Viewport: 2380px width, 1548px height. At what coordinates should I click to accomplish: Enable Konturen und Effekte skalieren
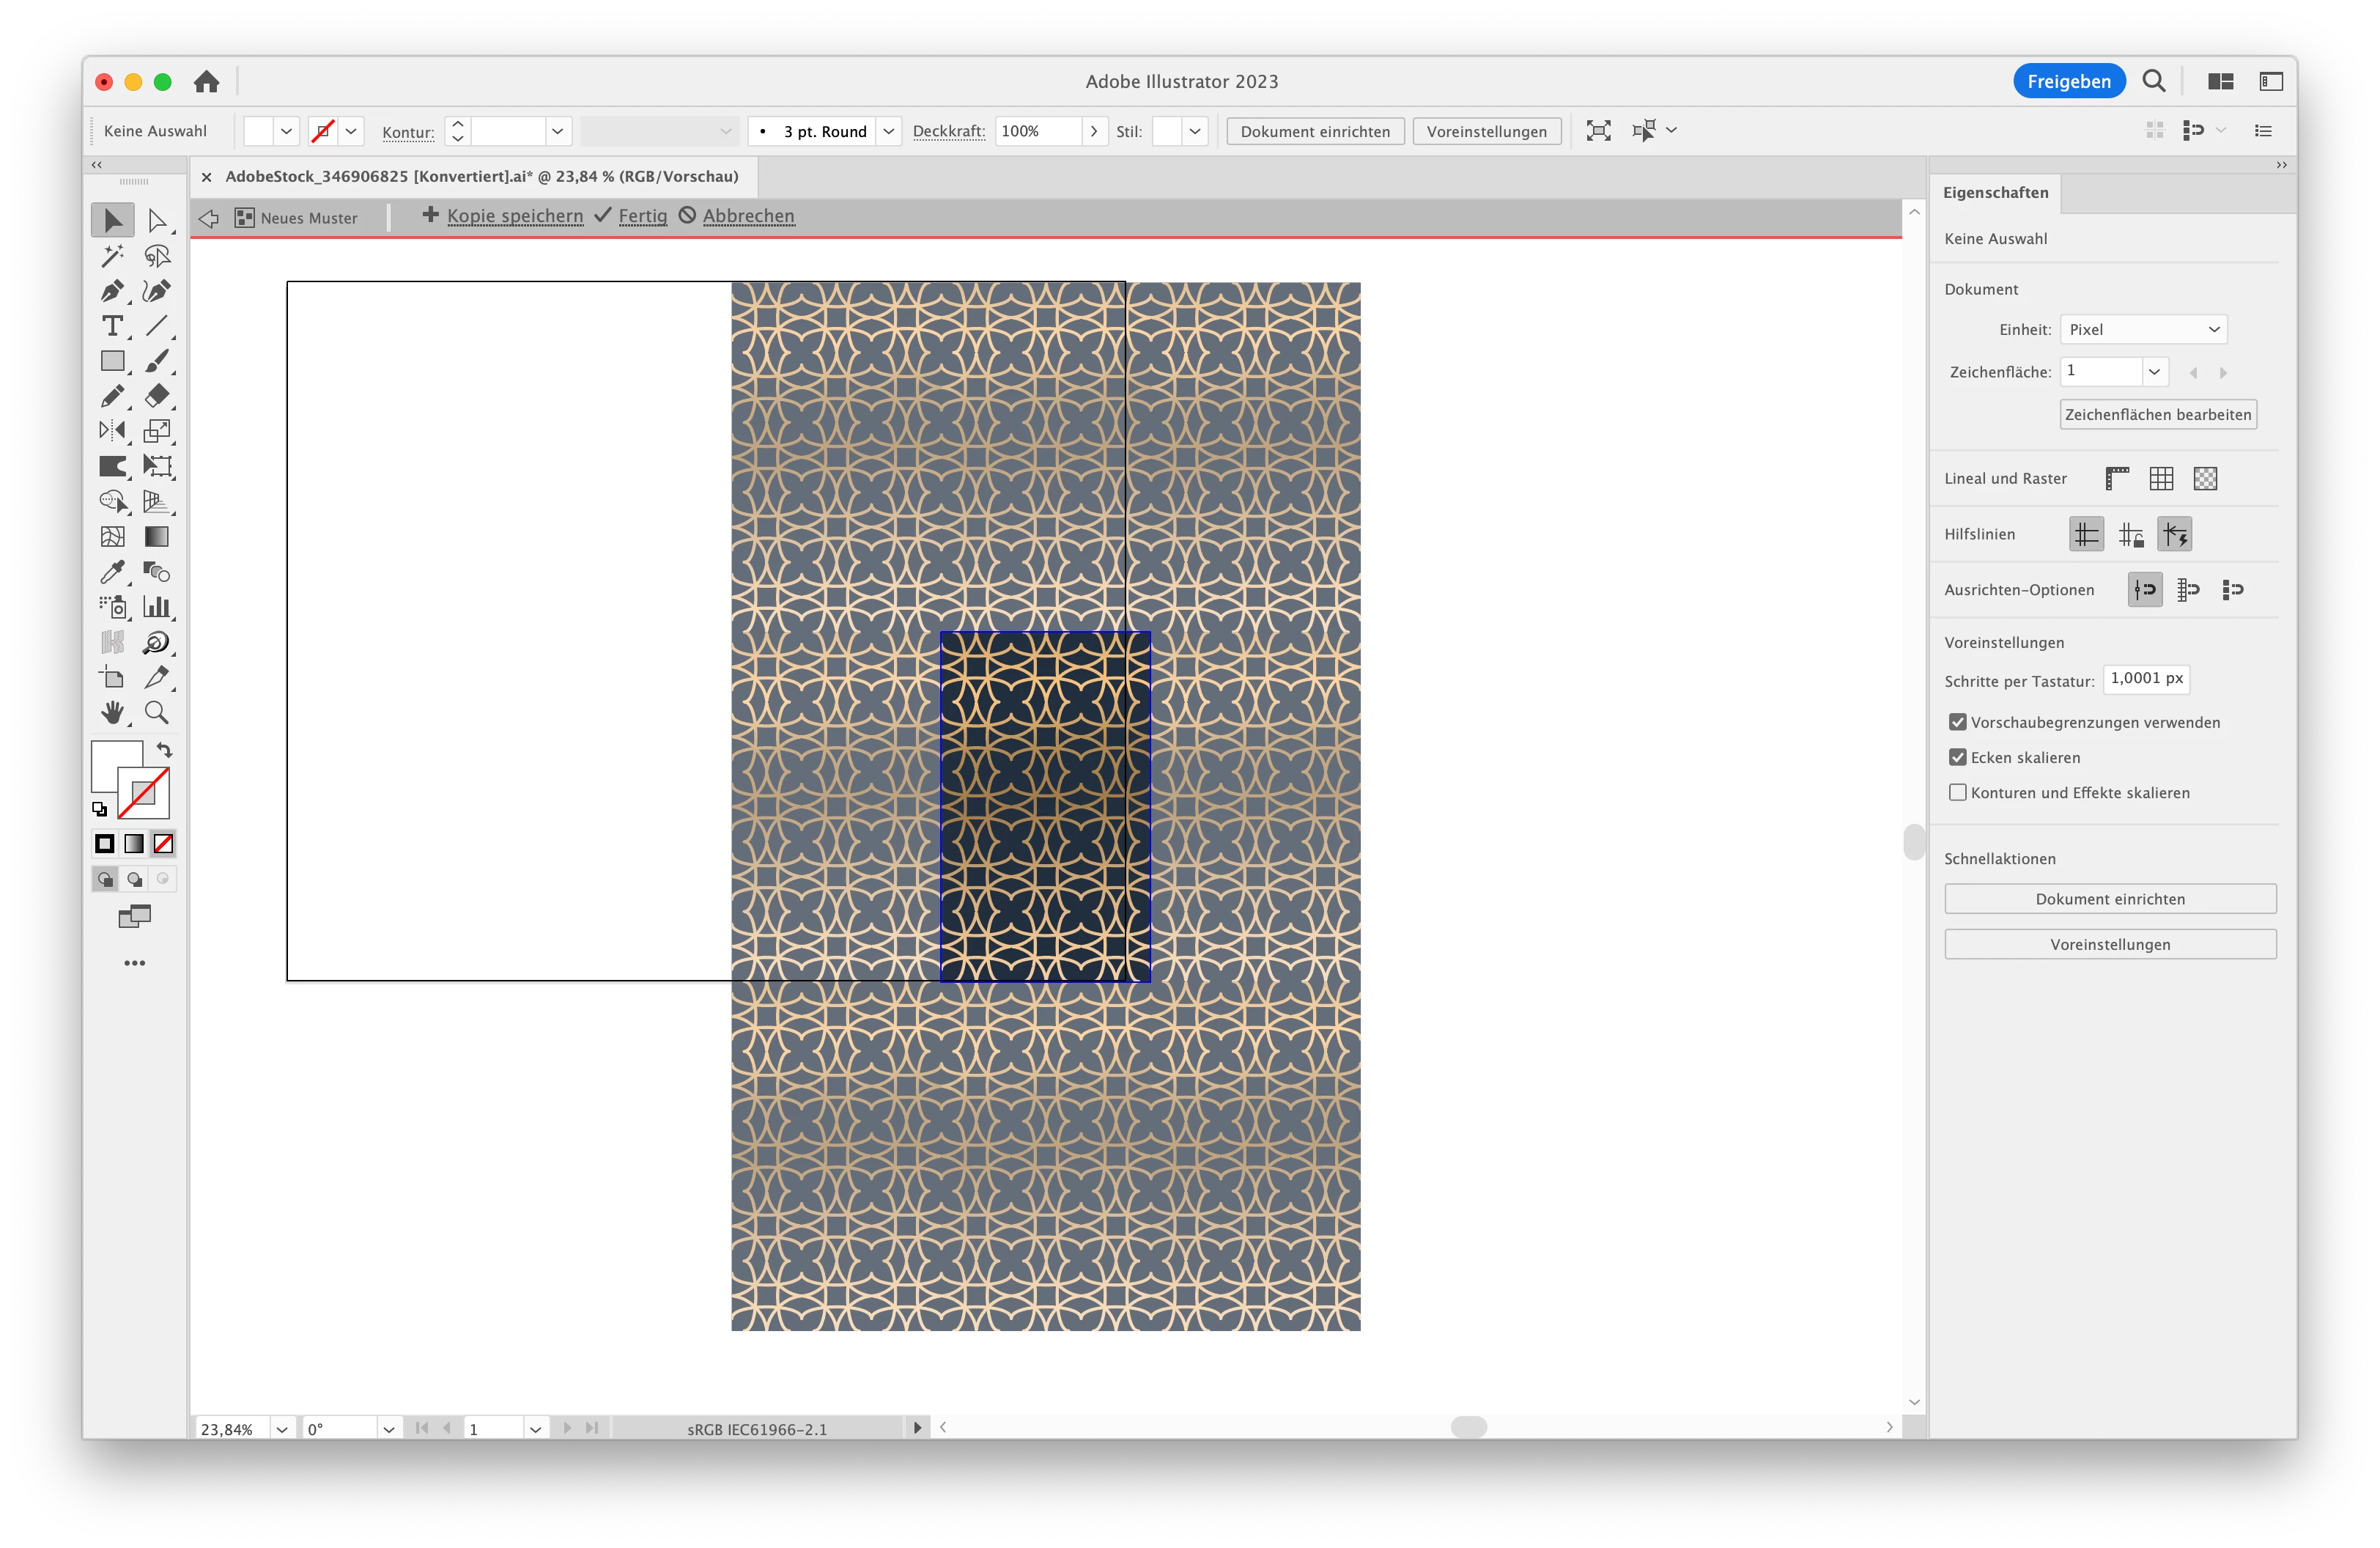click(1957, 793)
